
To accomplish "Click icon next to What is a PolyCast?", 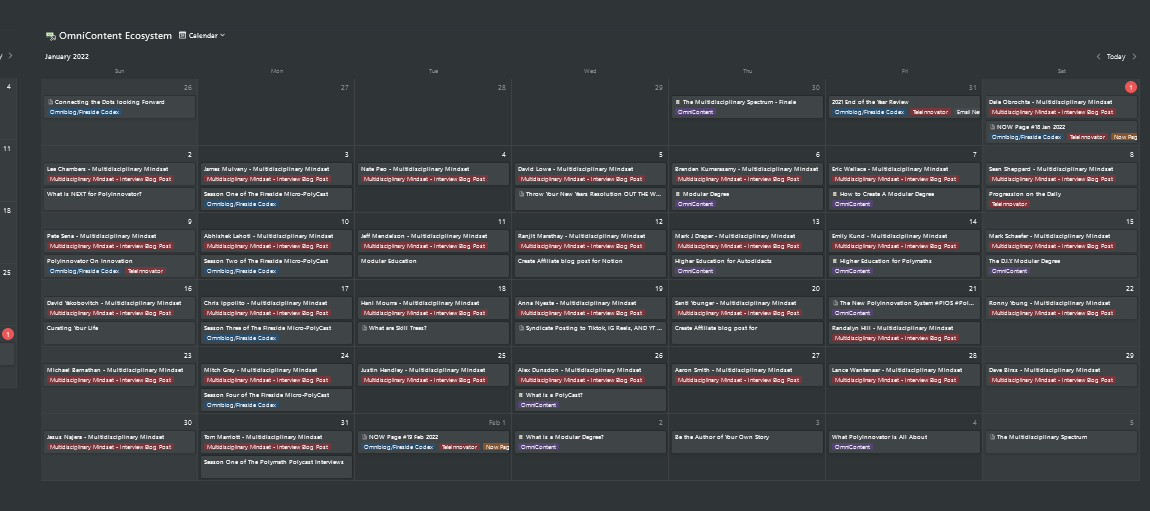I will [521, 395].
